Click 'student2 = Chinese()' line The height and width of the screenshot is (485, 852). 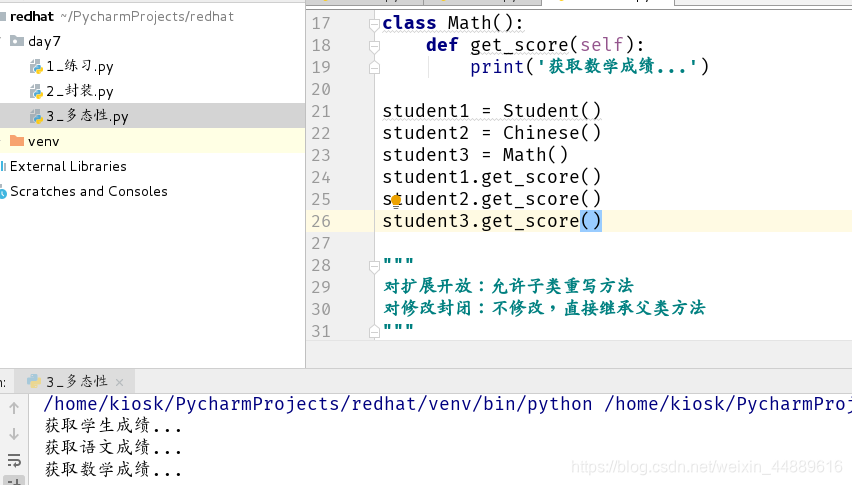coord(492,133)
